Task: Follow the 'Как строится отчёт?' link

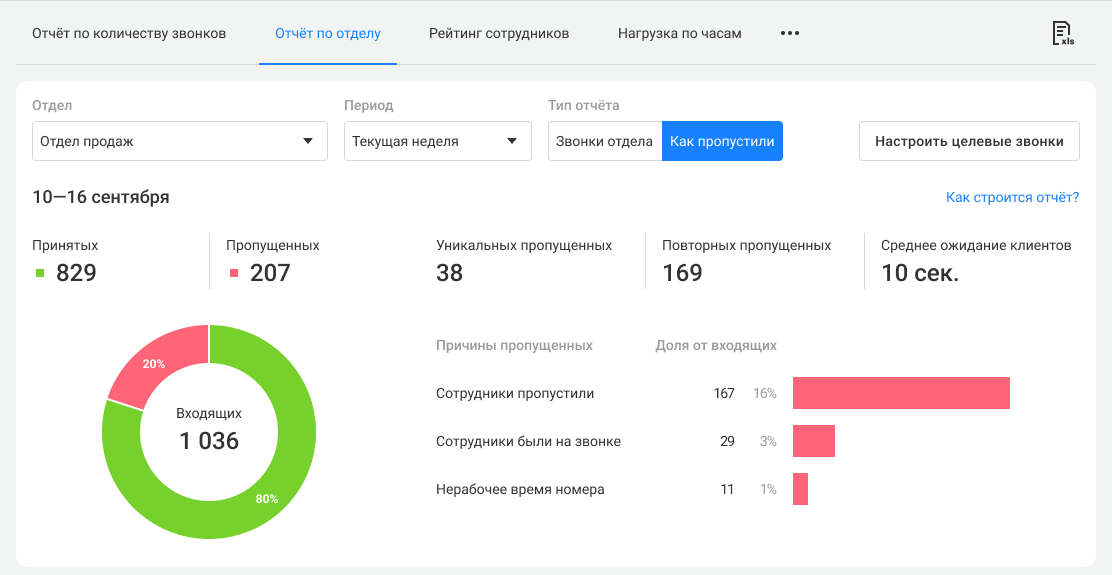Action: pos(1012,197)
